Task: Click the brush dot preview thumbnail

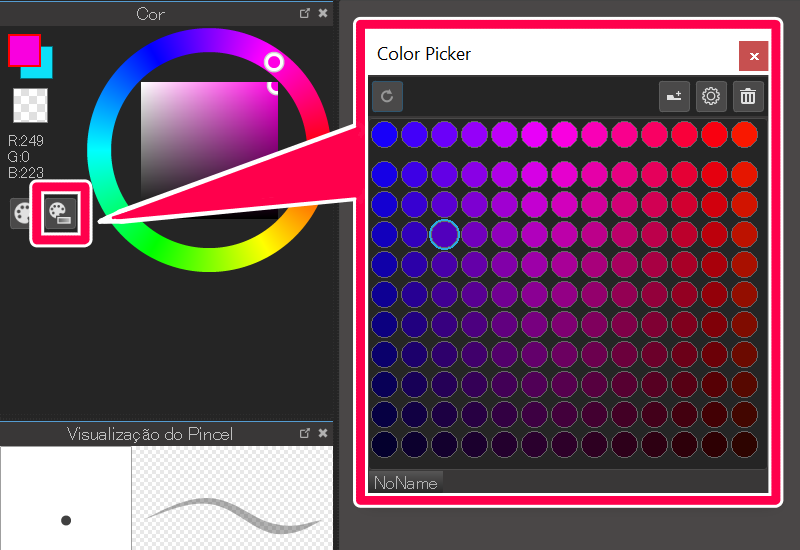Action: coord(66,498)
